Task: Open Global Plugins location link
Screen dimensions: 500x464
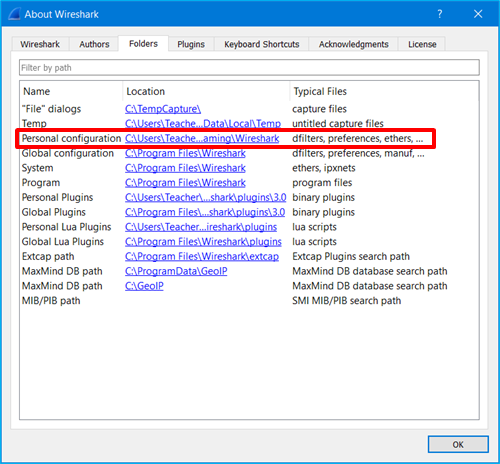Action: coord(205,212)
